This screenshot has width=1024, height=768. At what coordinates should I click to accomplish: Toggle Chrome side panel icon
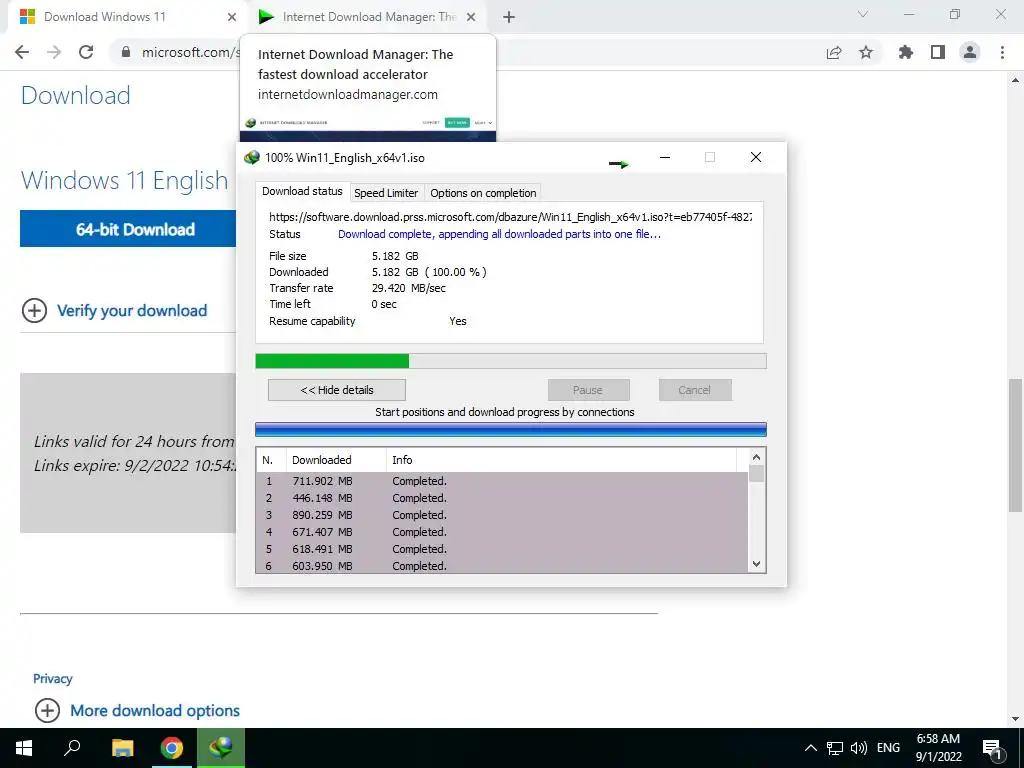coord(938,52)
